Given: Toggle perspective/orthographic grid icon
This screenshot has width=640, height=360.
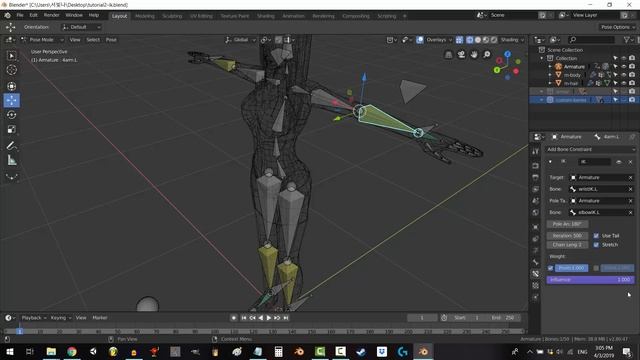Looking at the screenshot, I should point(448,55).
